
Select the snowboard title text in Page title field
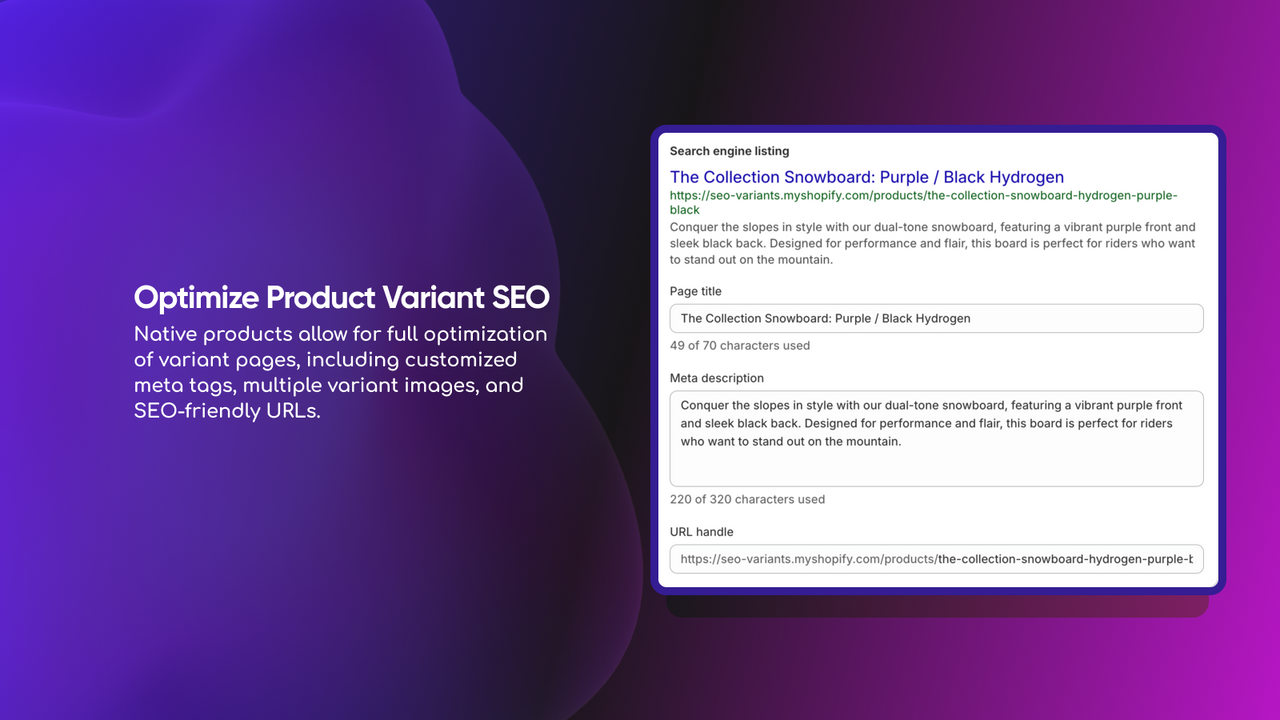tap(824, 318)
